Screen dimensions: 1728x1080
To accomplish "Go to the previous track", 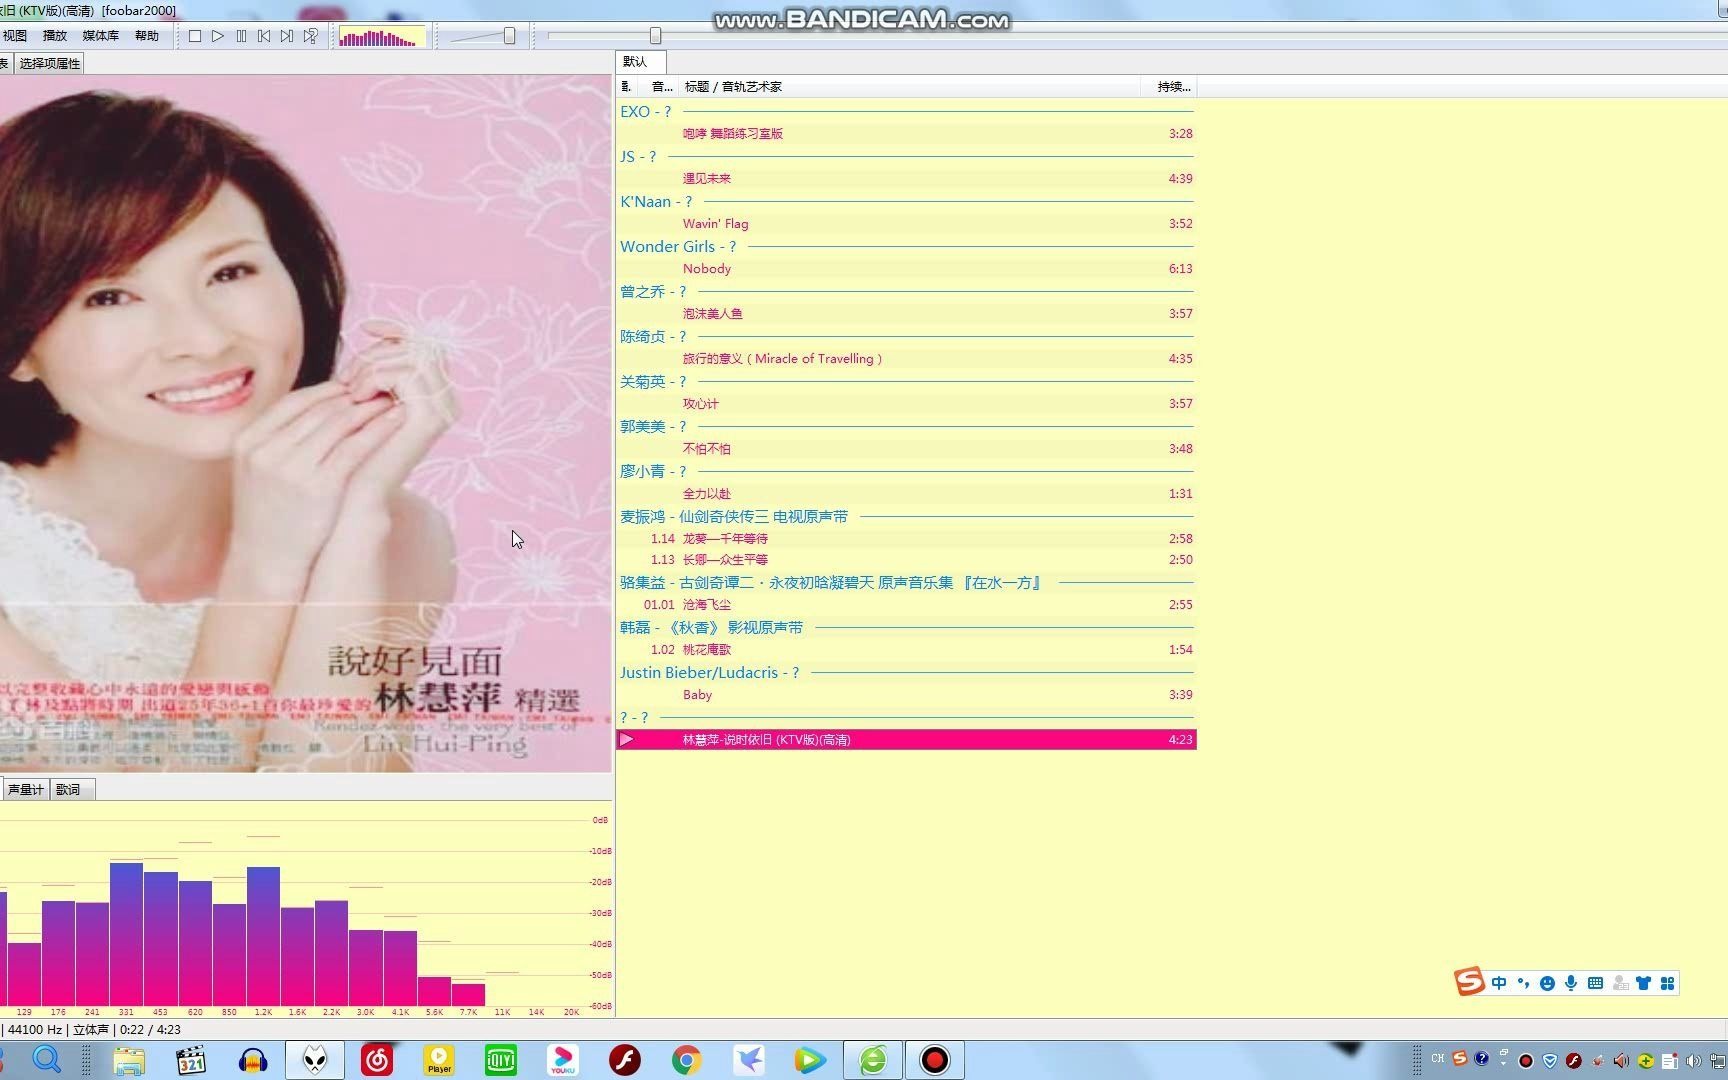I will point(264,36).
